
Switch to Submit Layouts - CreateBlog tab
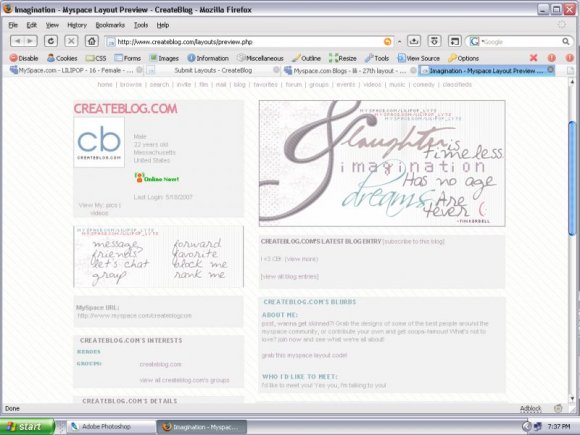(213, 70)
